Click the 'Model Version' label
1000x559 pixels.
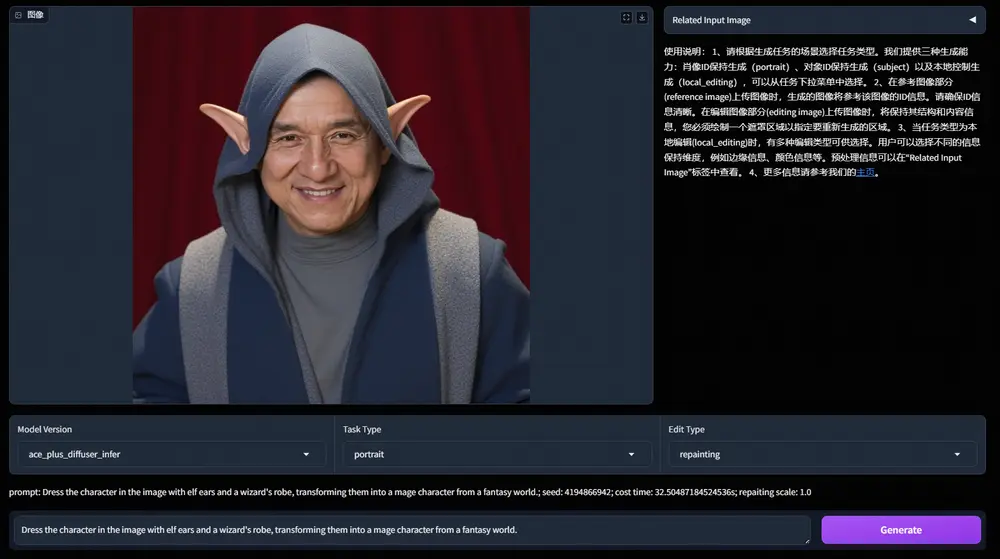click(45, 430)
